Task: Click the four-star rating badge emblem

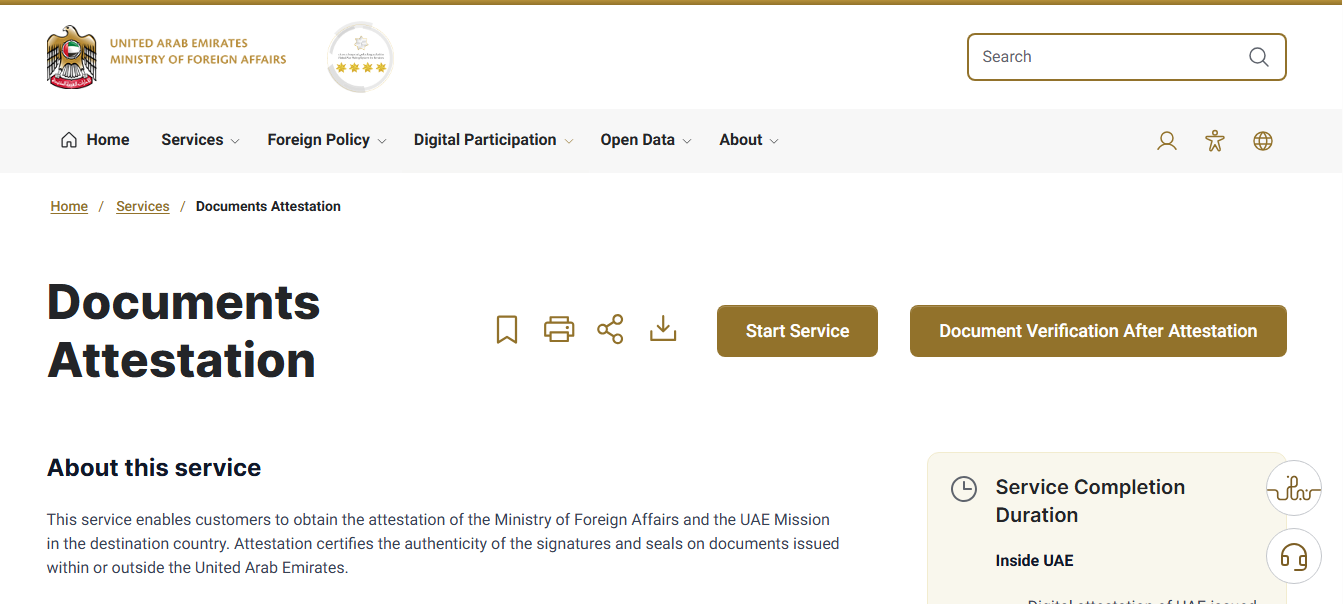Action: coord(361,58)
